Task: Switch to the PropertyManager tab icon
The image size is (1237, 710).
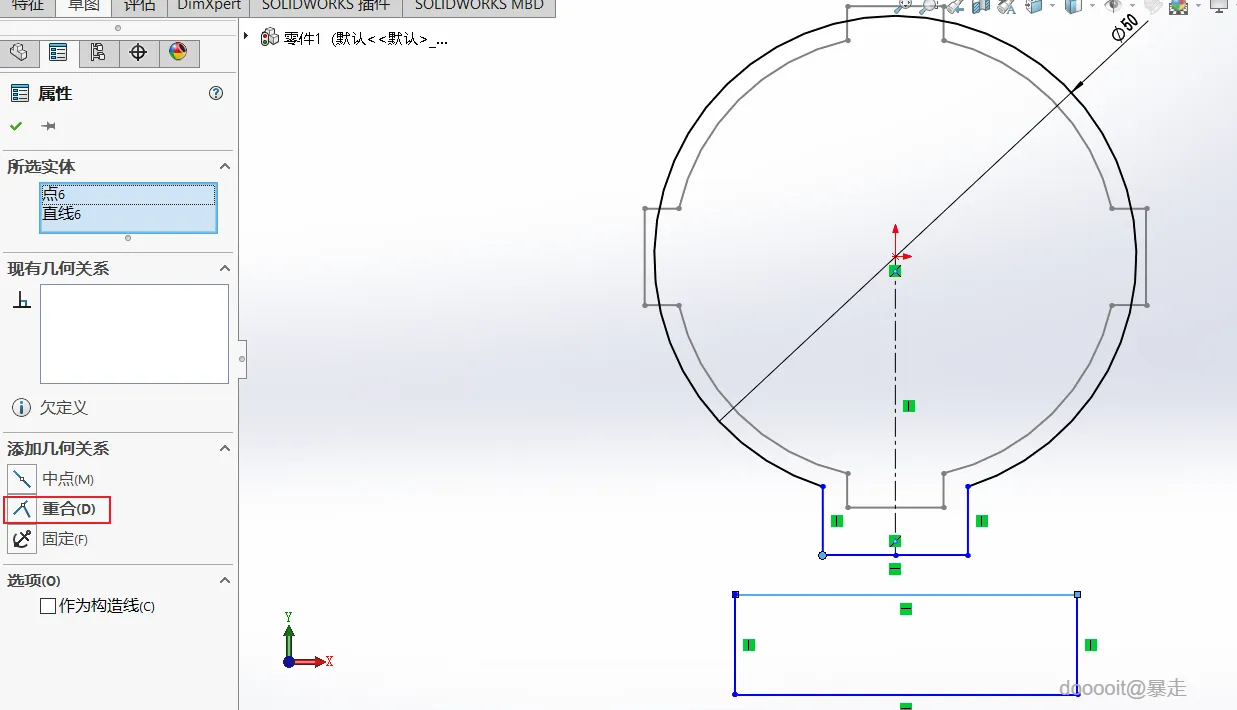Action: [58, 53]
